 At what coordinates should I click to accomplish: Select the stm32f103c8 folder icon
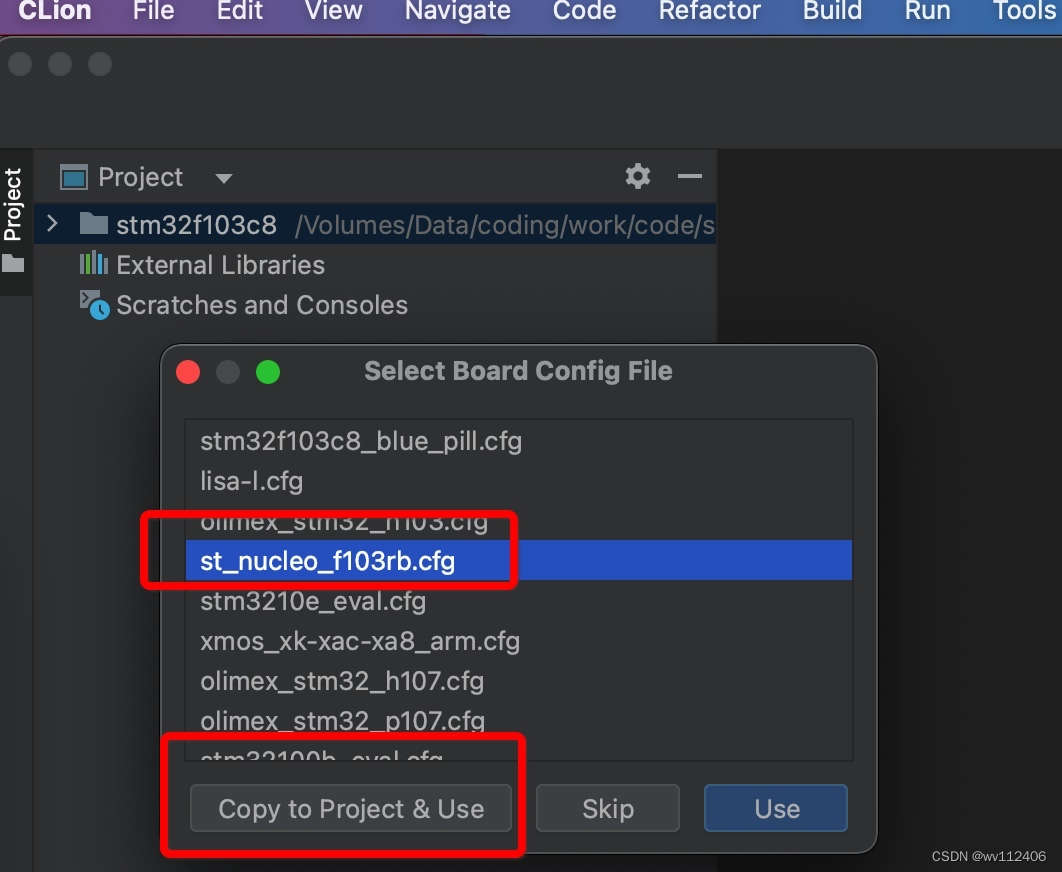coord(93,224)
